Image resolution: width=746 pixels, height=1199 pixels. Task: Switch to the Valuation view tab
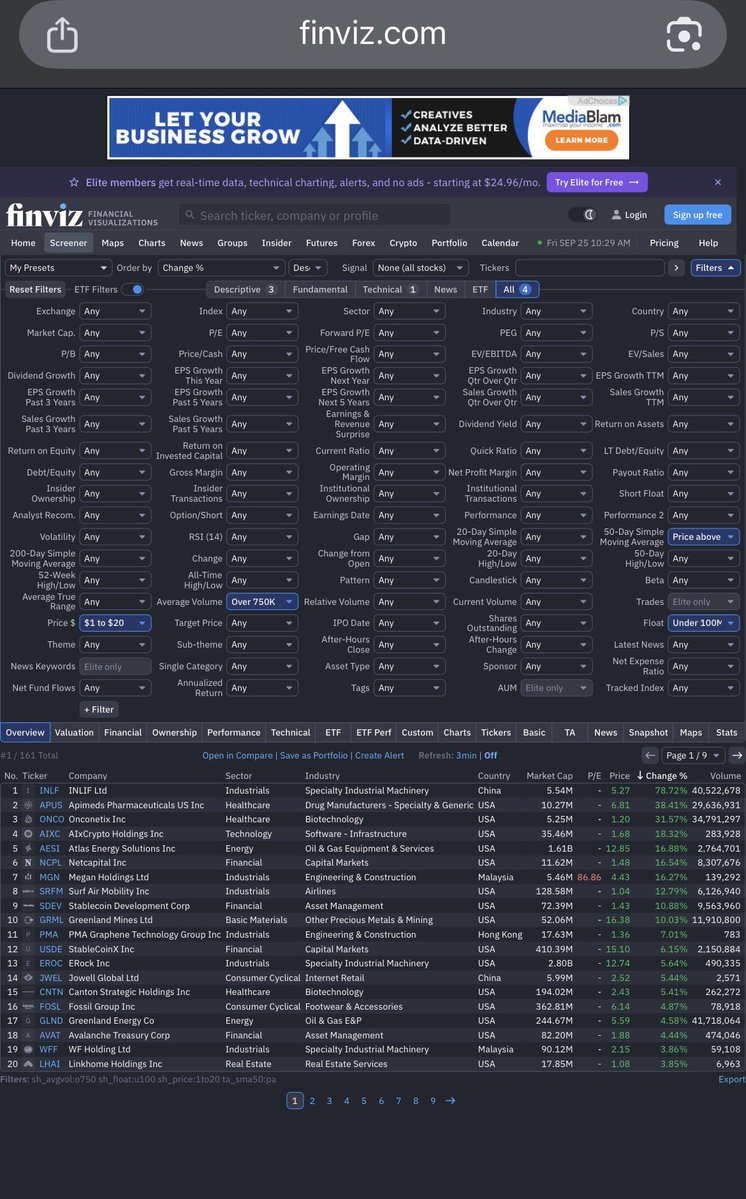tap(74, 733)
